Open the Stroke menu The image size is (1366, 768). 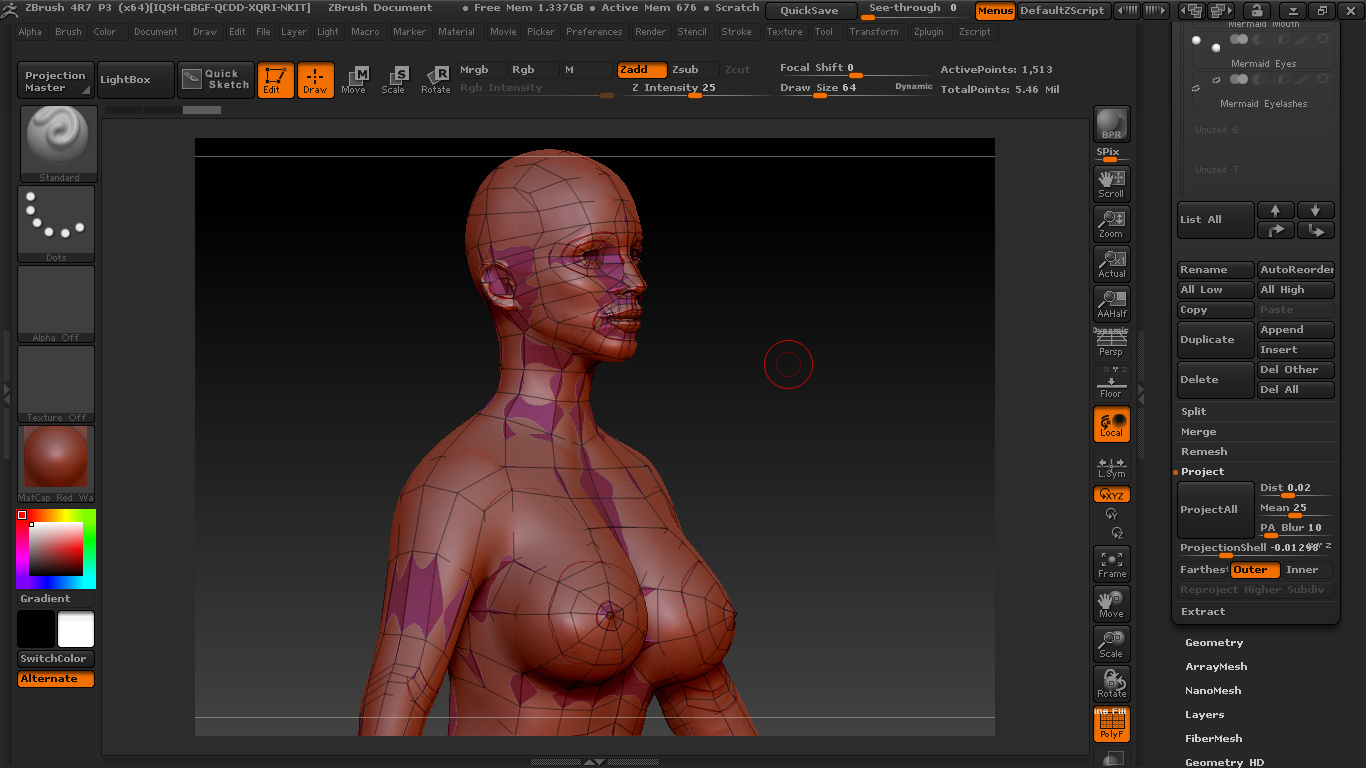coord(736,32)
